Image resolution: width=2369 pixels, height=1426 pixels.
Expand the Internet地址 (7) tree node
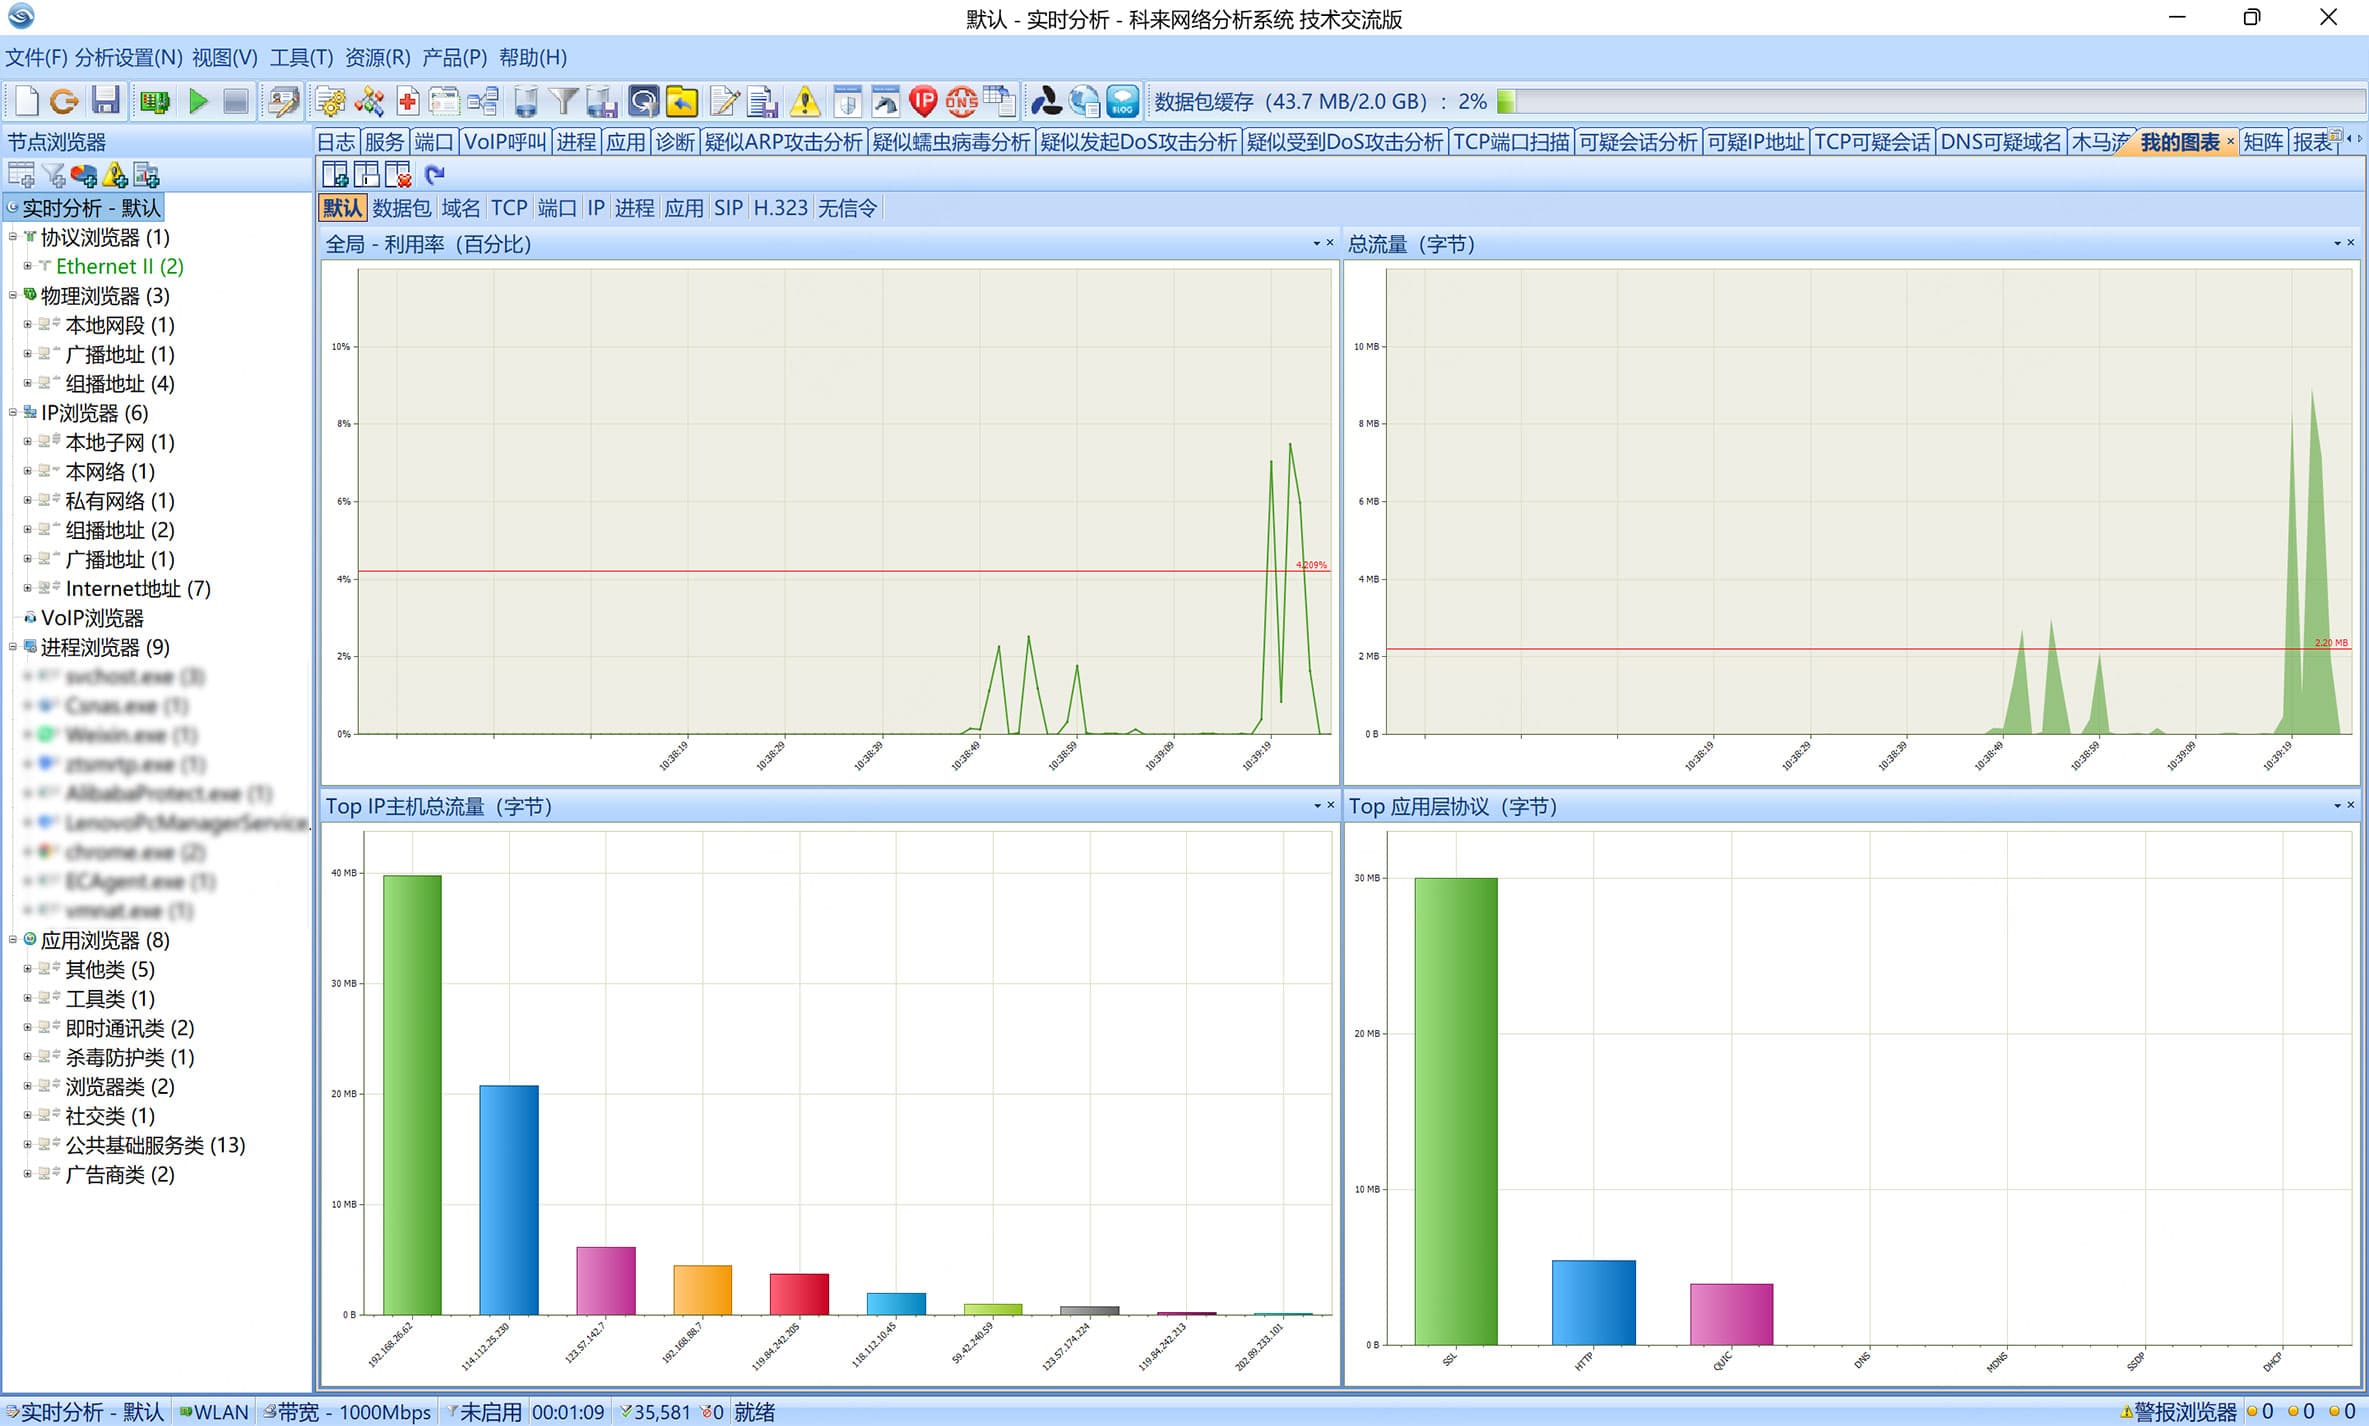click(28, 588)
